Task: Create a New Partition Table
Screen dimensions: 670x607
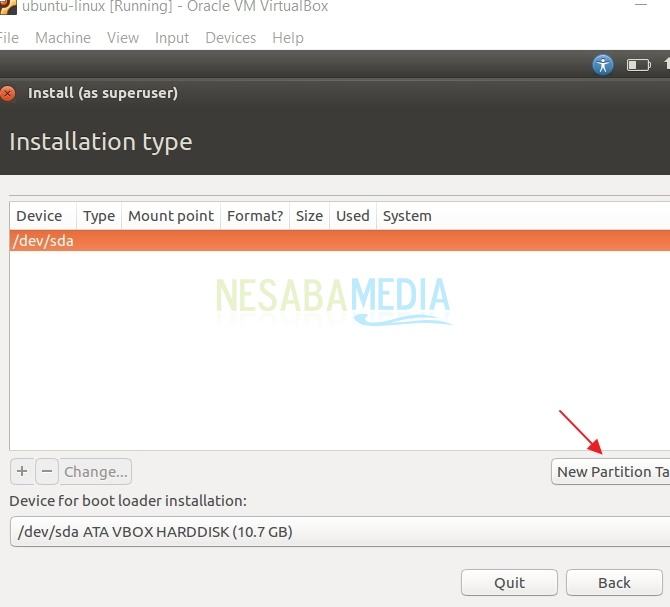Action: (x=611, y=472)
